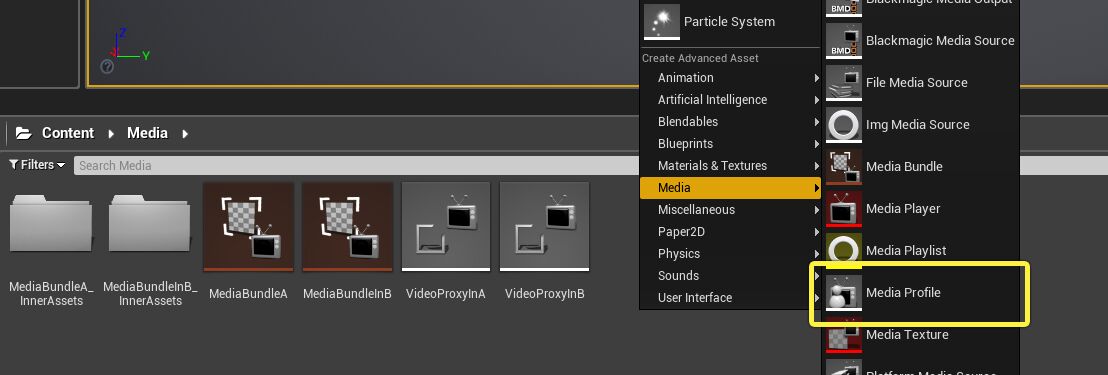Viewport: 1108px width, 375px height.
Task: Select Media Bundle asset type
Action: [x=921, y=167]
